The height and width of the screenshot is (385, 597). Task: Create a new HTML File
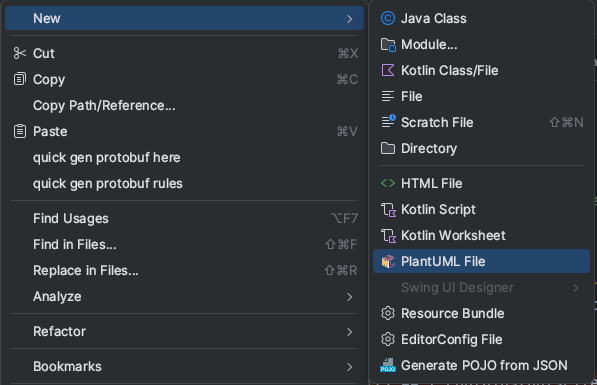pyautogui.click(x=481, y=183)
